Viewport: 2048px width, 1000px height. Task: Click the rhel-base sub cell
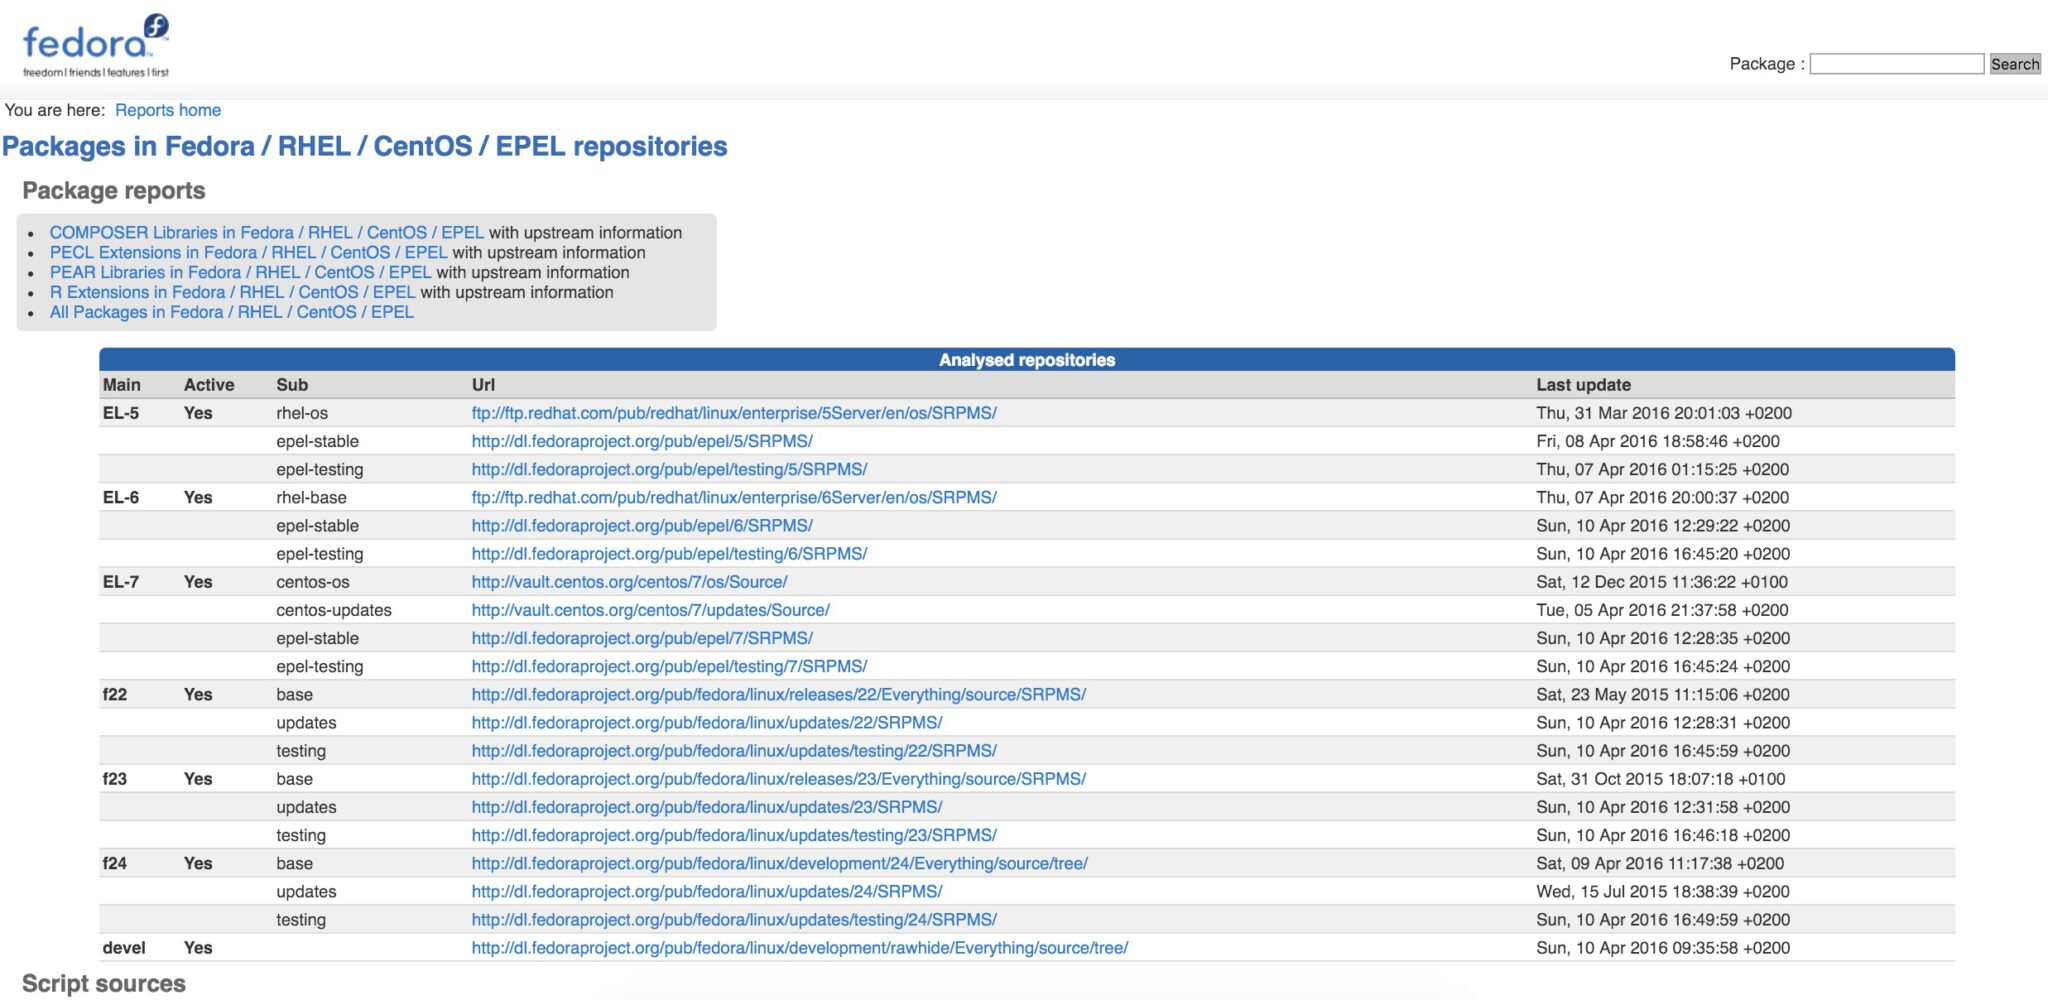click(x=311, y=497)
